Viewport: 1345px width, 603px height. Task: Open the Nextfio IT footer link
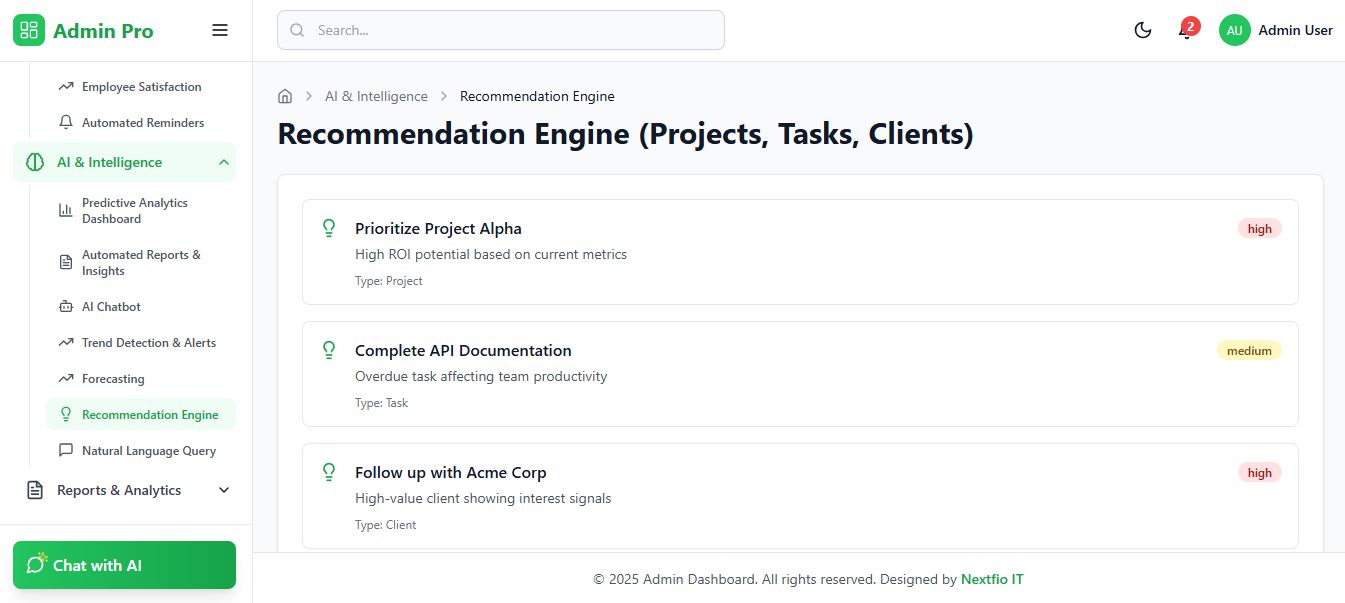click(x=992, y=579)
